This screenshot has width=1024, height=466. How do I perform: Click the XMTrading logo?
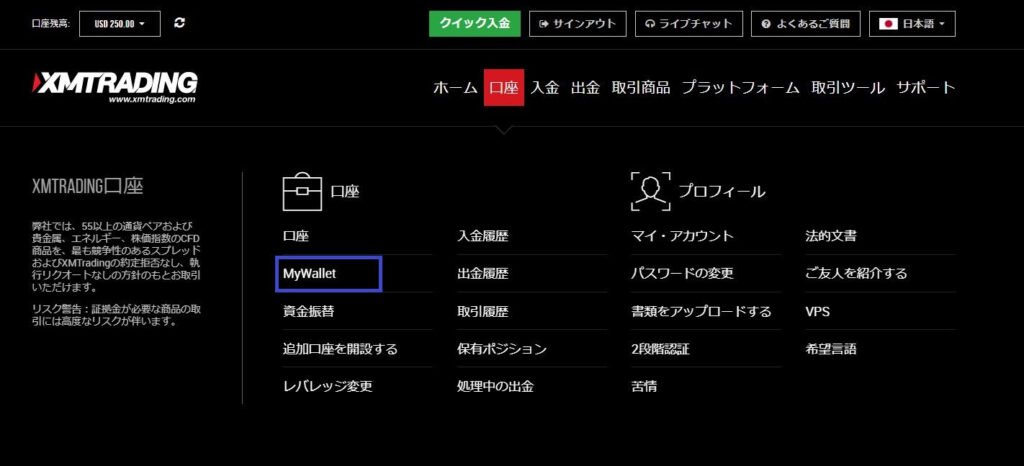point(115,87)
